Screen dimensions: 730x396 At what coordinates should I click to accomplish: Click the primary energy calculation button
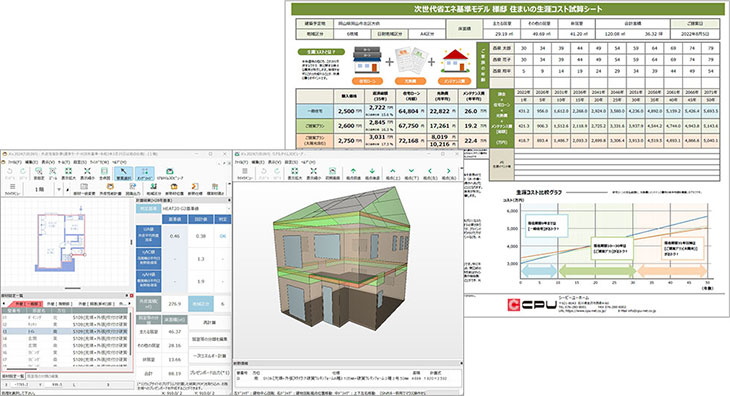click(x=210, y=356)
